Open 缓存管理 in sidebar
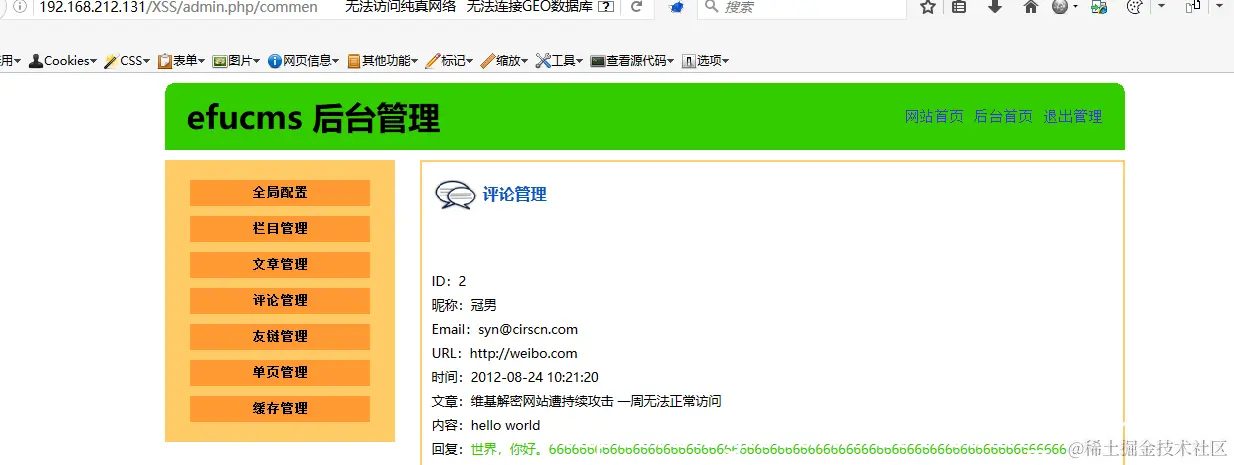 [280, 409]
